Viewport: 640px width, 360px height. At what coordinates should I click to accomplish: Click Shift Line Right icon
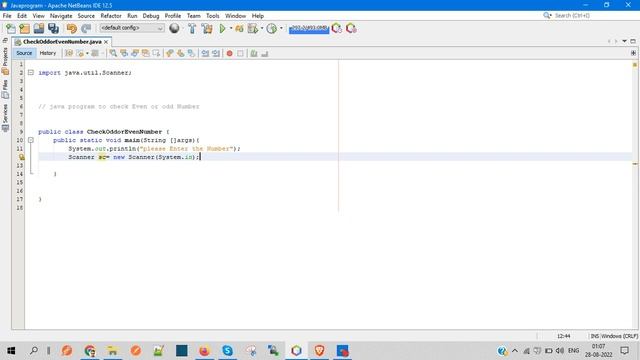[x=216, y=53]
